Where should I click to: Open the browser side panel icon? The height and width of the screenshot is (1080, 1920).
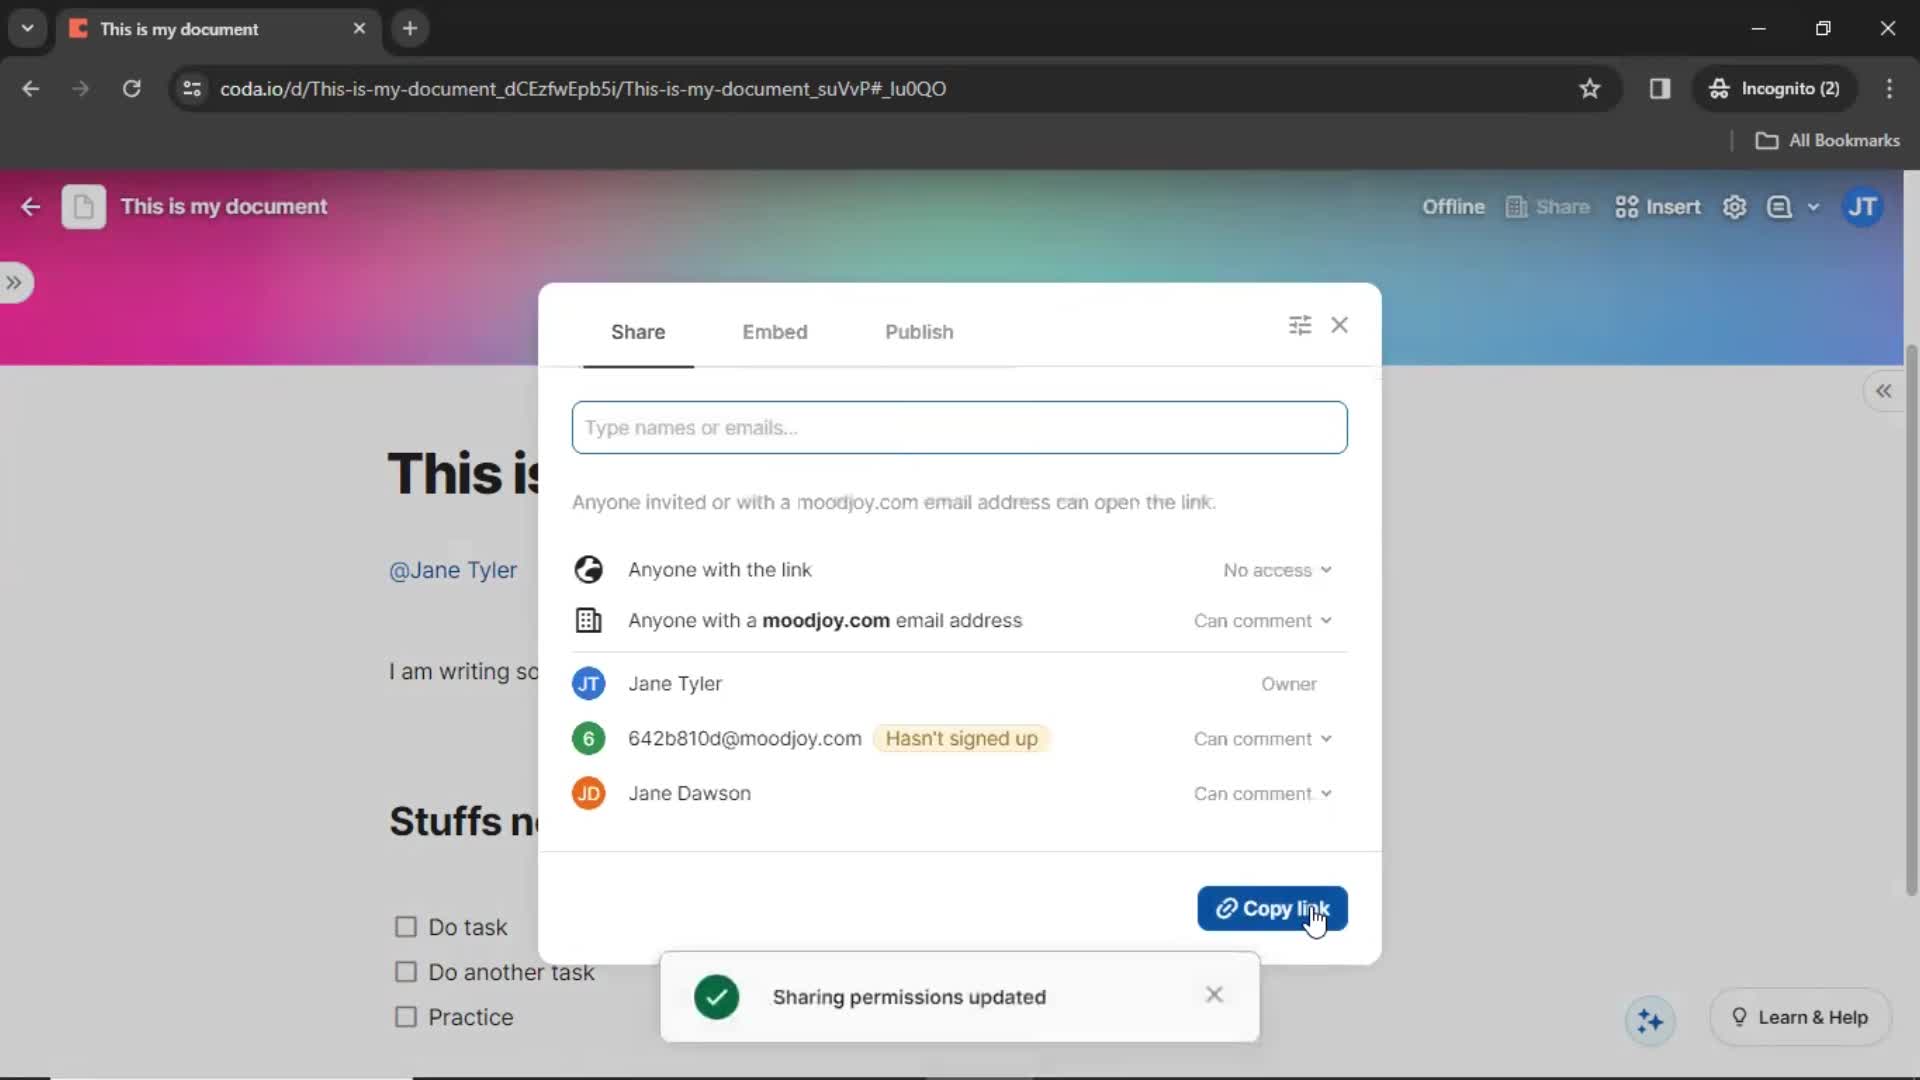[x=1660, y=89]
